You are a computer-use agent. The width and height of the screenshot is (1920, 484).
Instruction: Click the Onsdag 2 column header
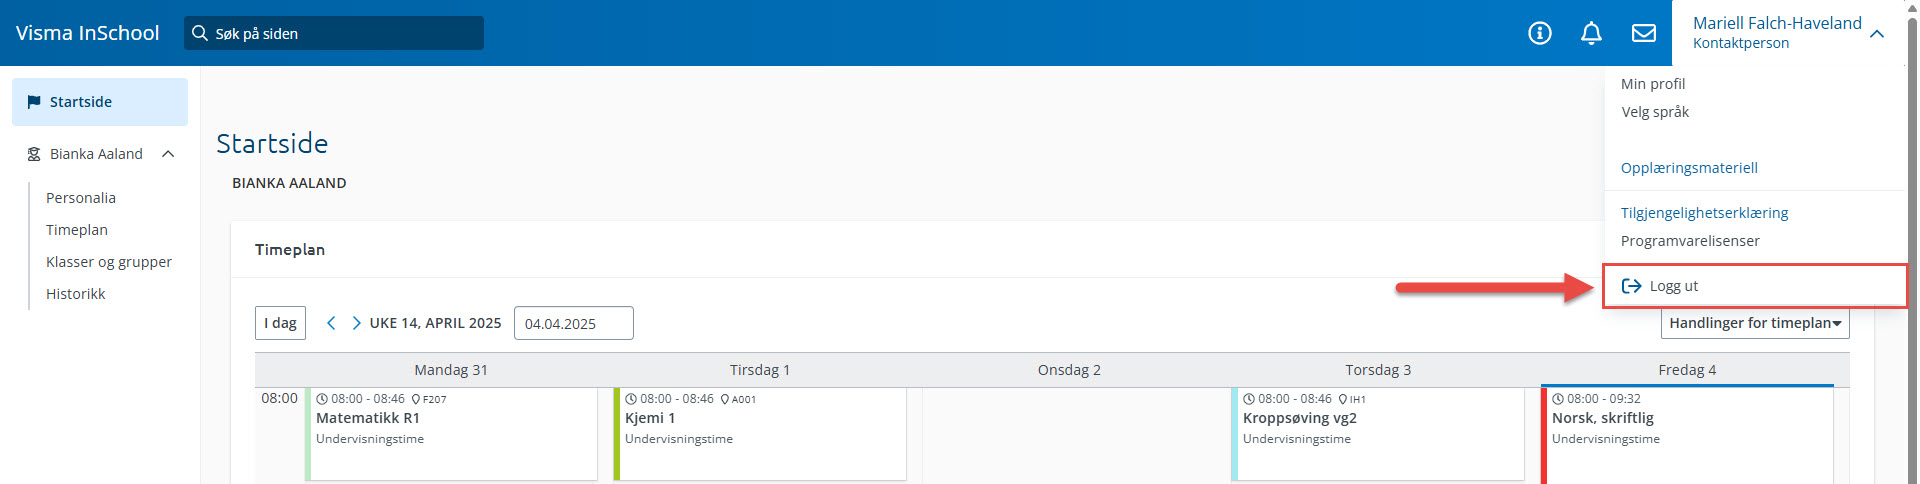point(1069,370)
